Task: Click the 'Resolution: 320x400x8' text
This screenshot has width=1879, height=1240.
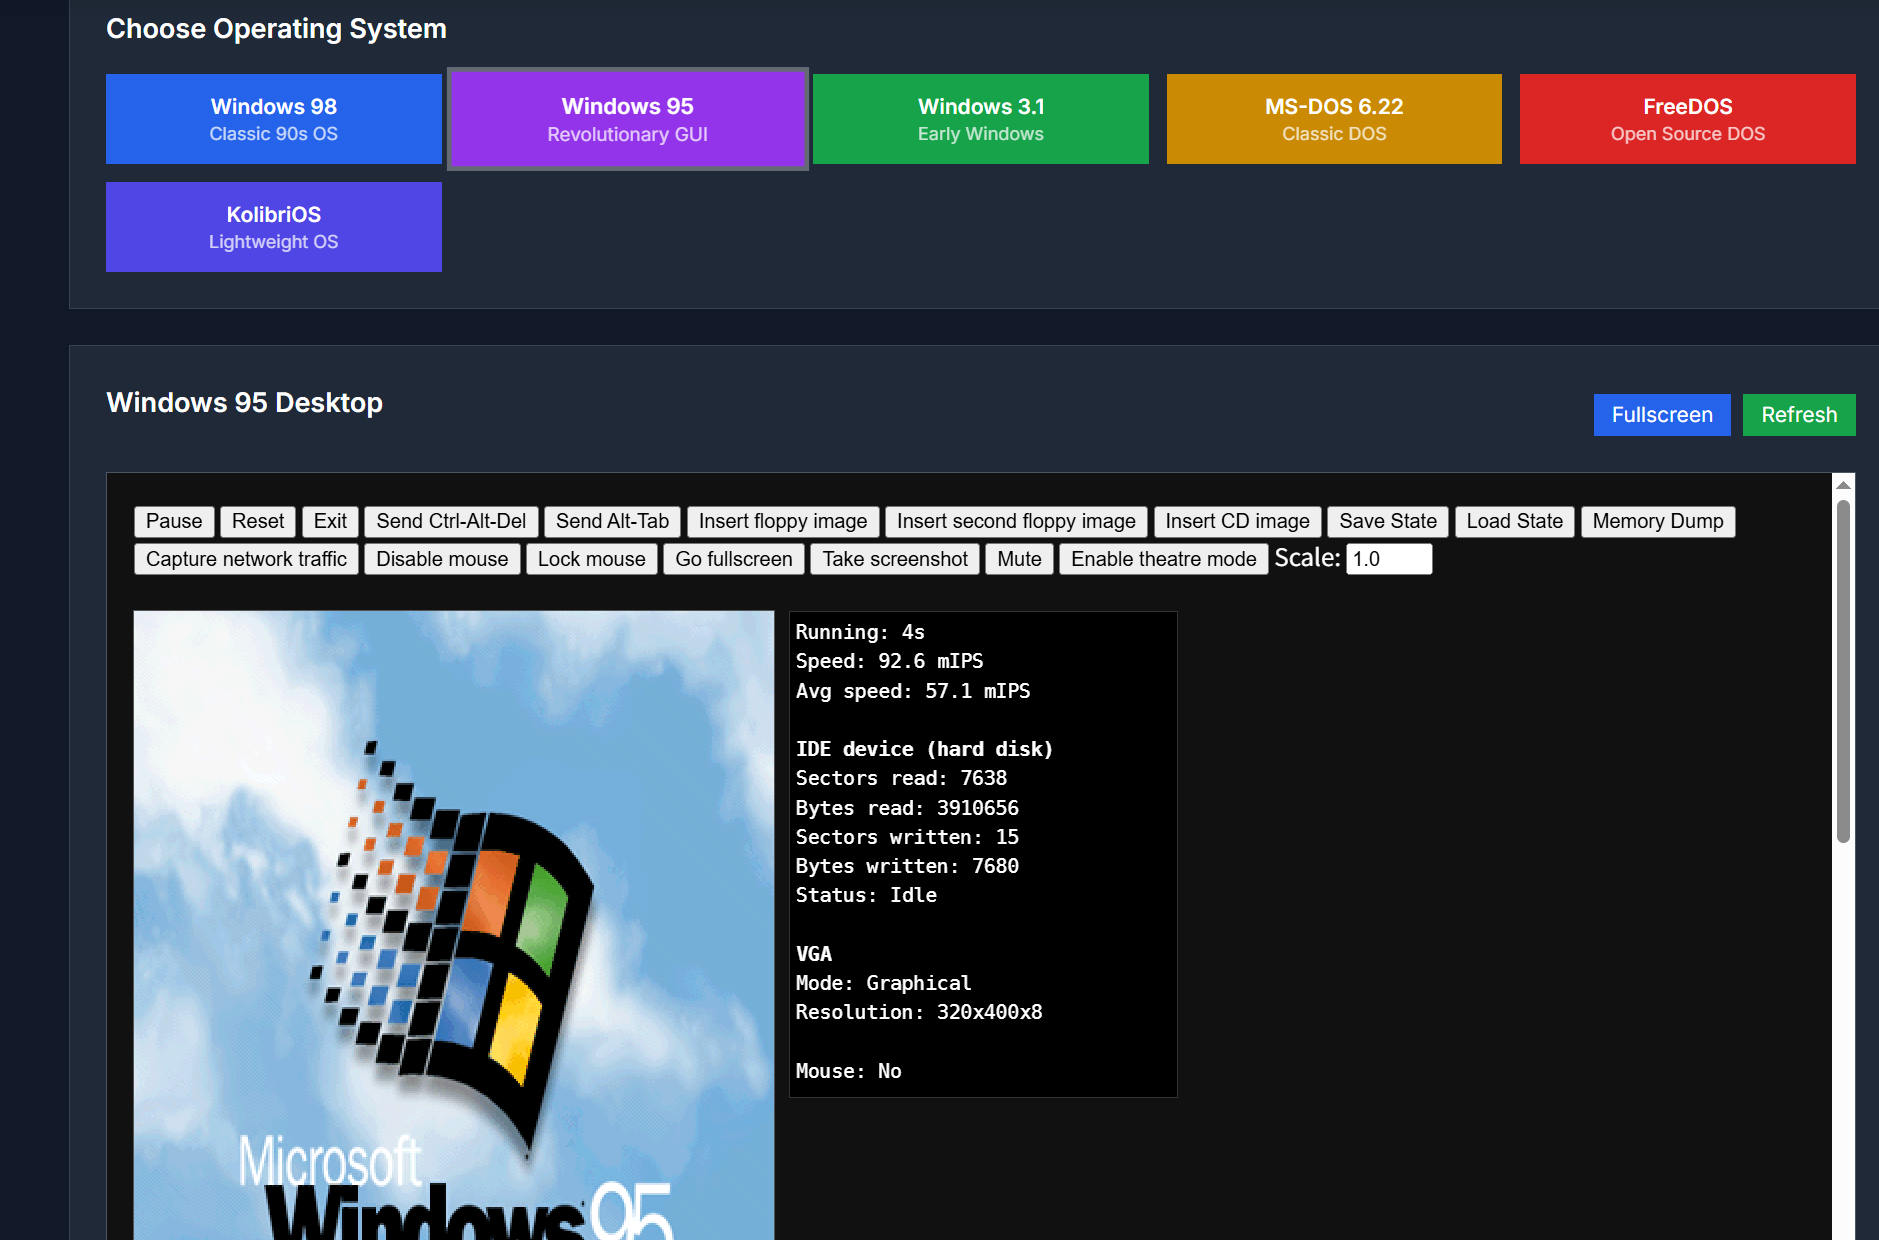Action: (x=918, y=1012)
